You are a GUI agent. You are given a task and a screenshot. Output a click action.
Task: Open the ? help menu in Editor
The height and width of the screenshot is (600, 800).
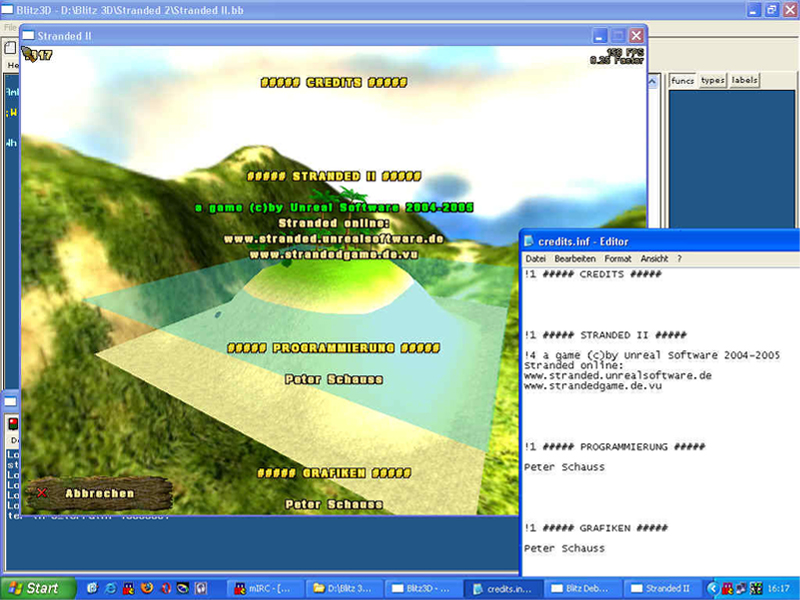tap(679, 258)
